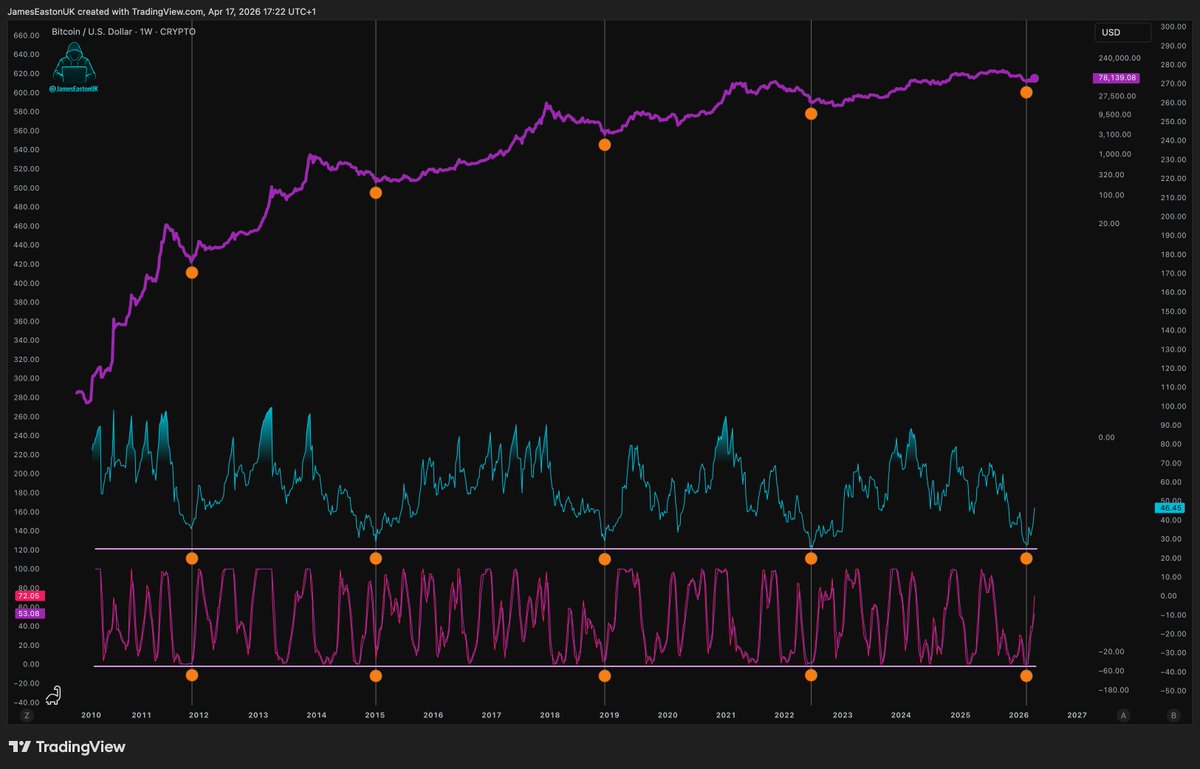
Task: Click orange marker at bottom of 2022 line
Action: click(811, 675)
